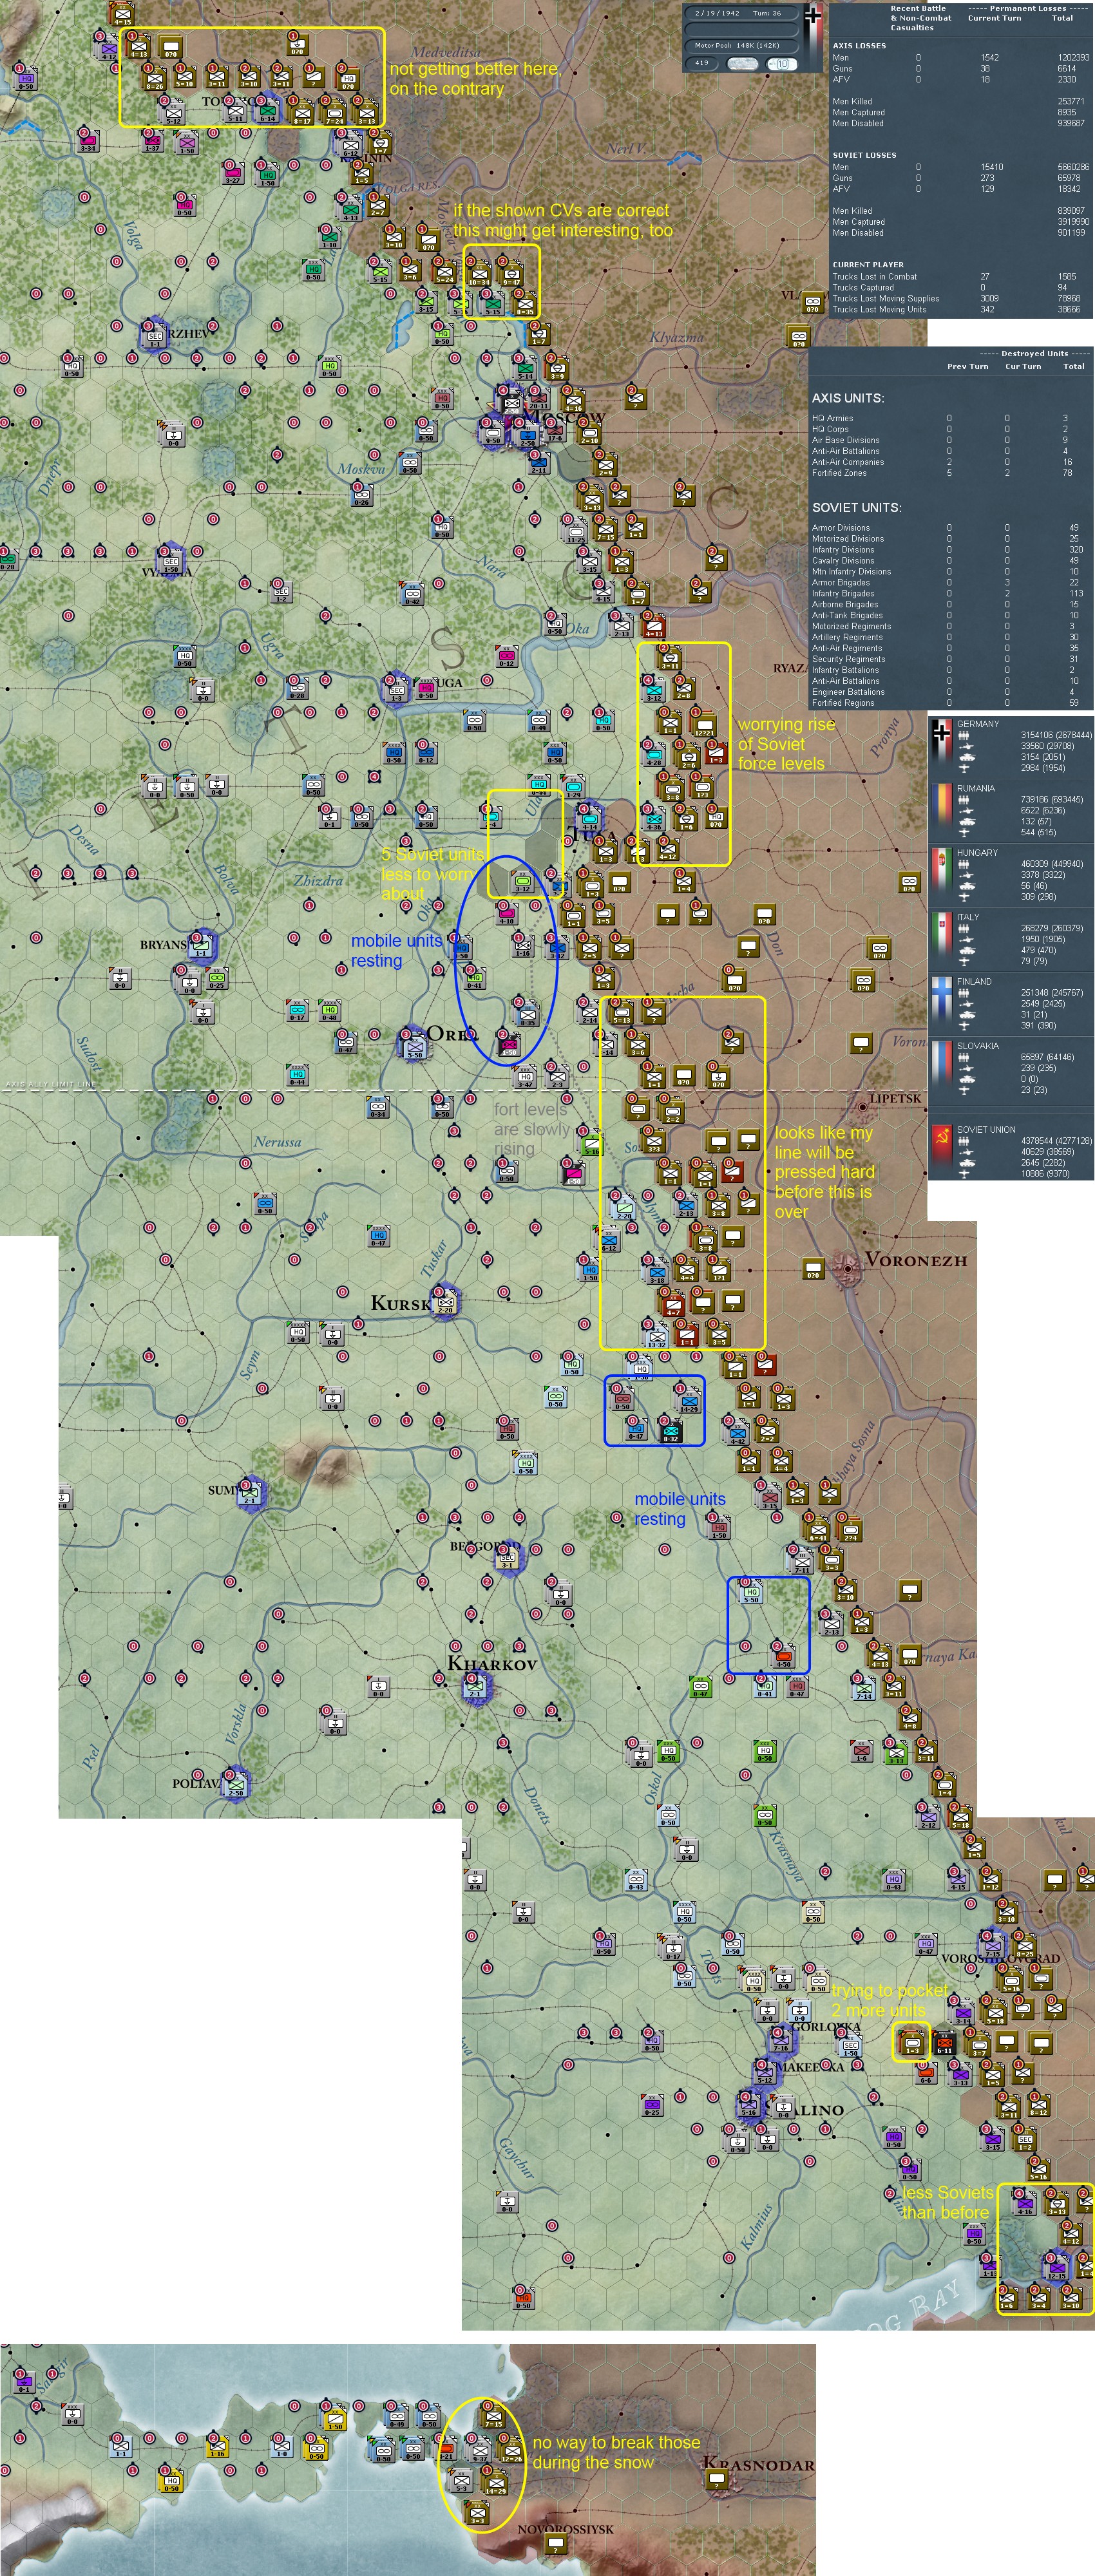The height and width of the screenshot is (2576, 1095).
Task: Click the KURSK city label on the map
Action: (401, 1303)
